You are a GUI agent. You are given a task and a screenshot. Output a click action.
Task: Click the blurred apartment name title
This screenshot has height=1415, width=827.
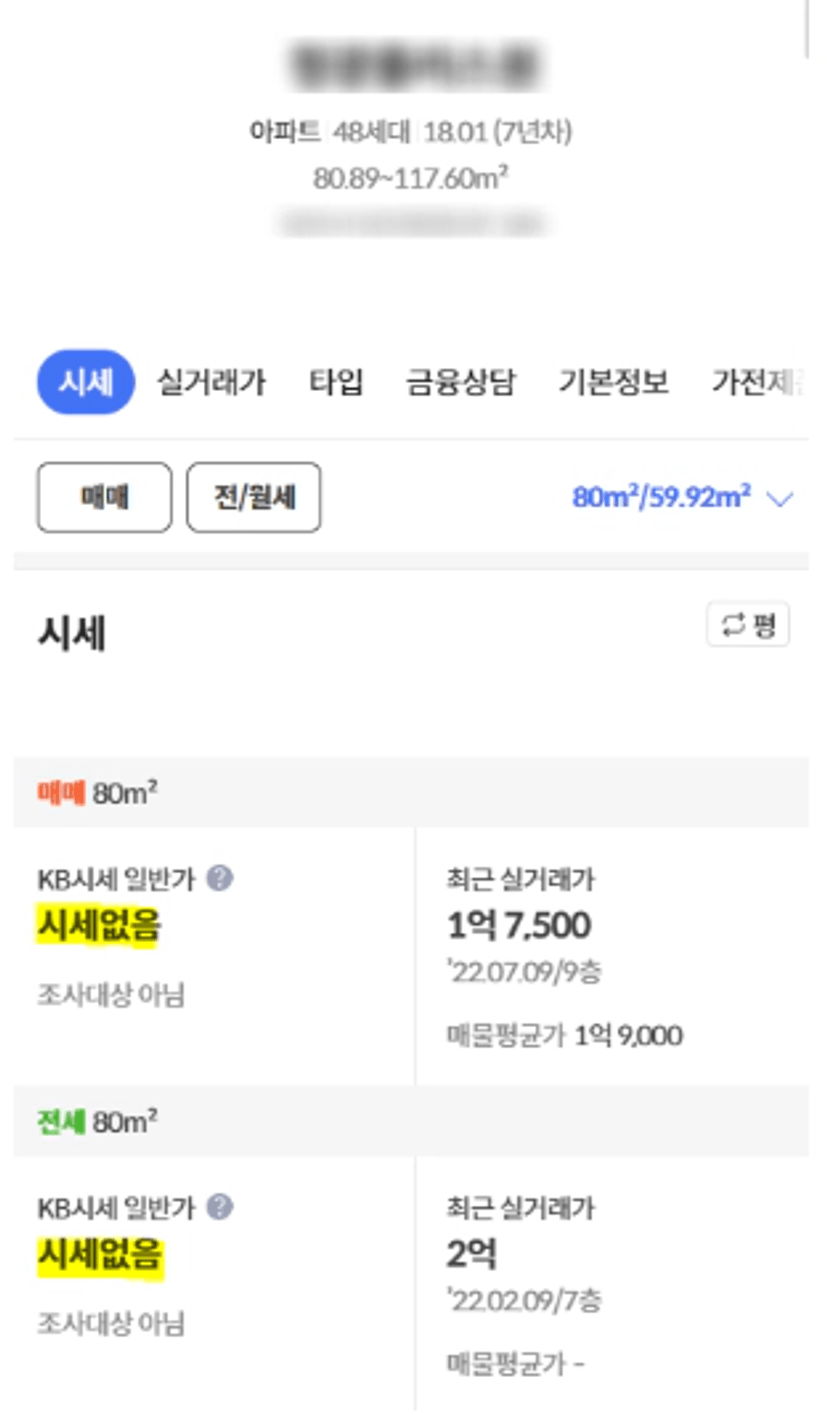(416, 62)
